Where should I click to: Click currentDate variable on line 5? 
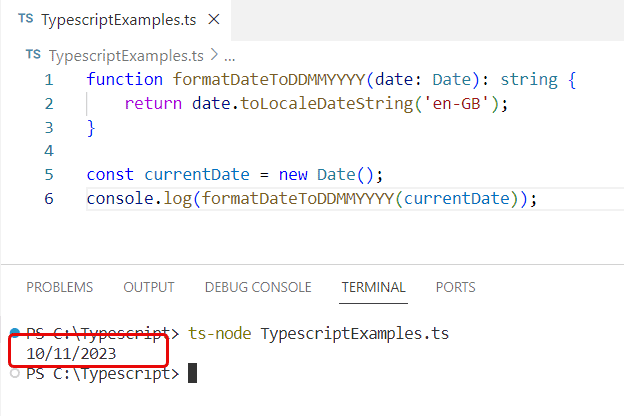coord(197,175)
